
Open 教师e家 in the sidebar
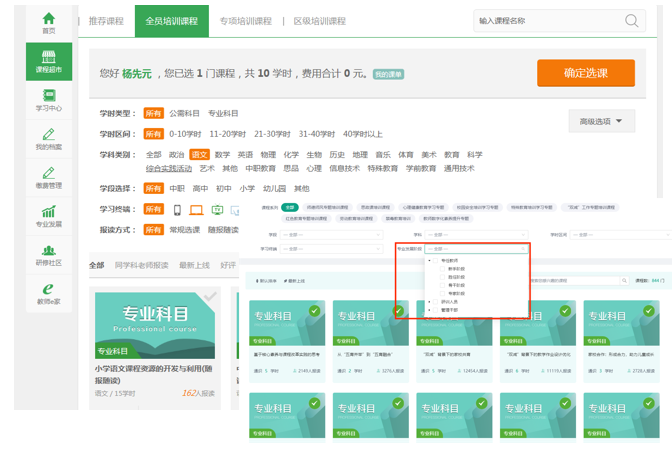[x=49, y=293]
